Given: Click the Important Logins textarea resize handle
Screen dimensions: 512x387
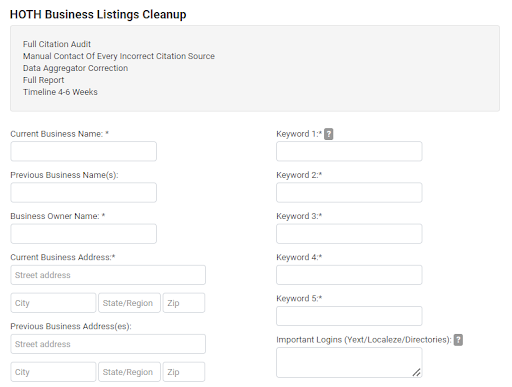Looking at the screenshot, I should [x=416, y=372].
